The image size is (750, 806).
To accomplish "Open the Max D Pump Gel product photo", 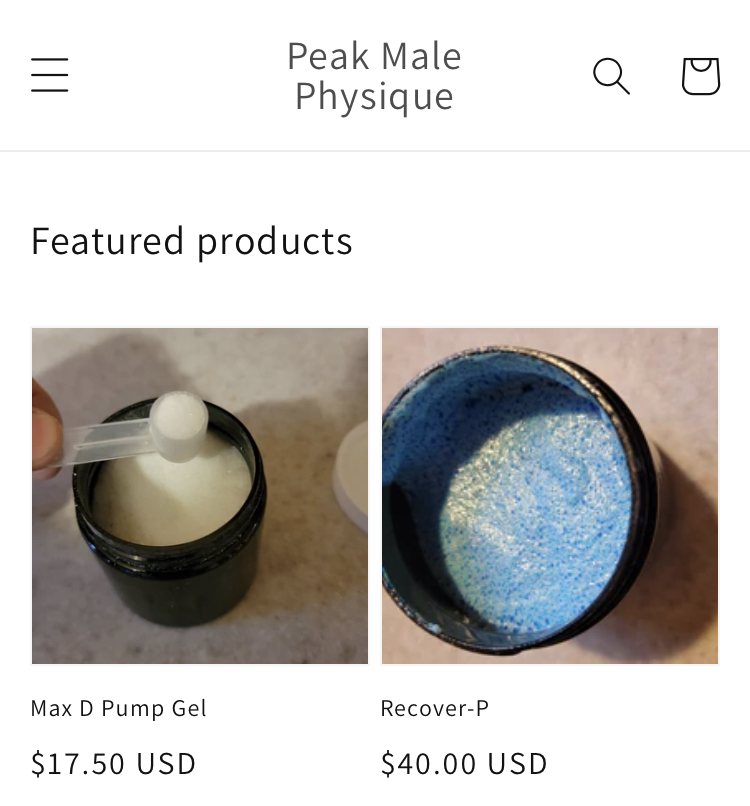I will 200,496.
